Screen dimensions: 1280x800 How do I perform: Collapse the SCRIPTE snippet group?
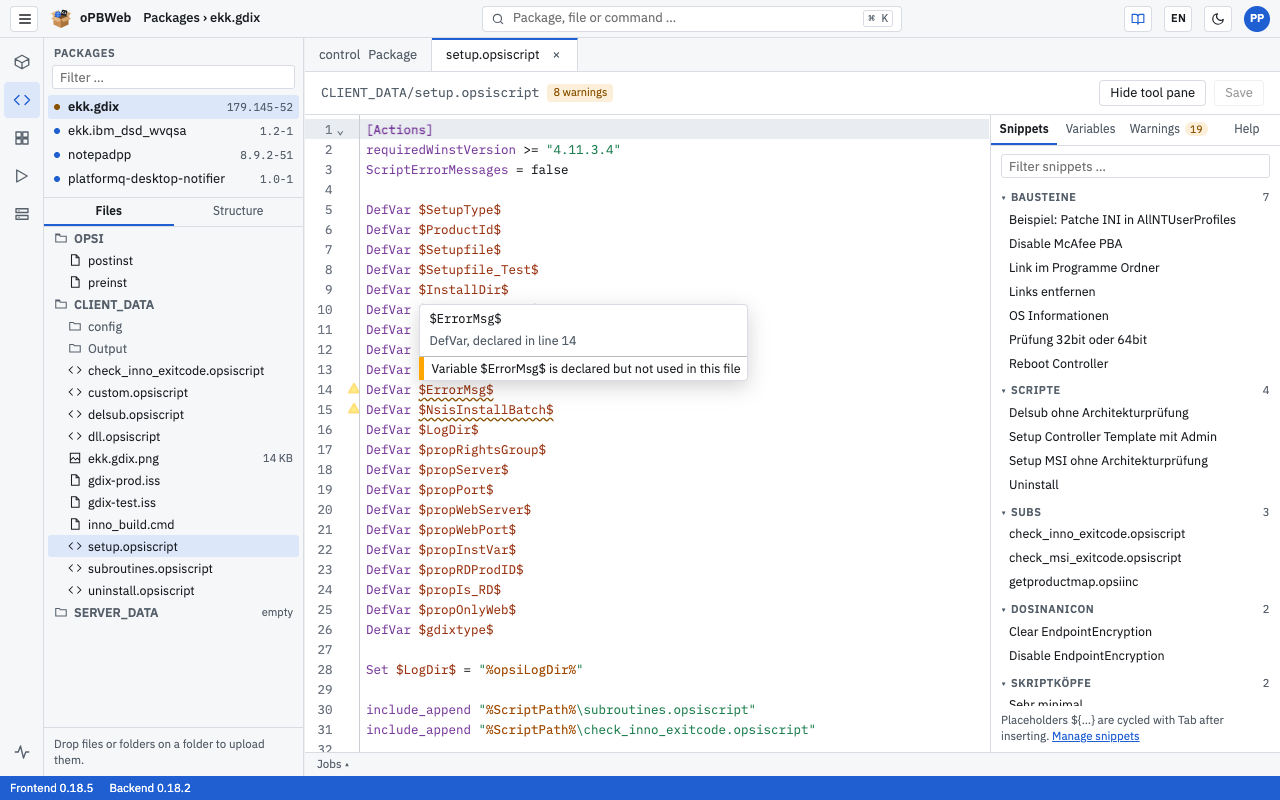[1135, 390]
